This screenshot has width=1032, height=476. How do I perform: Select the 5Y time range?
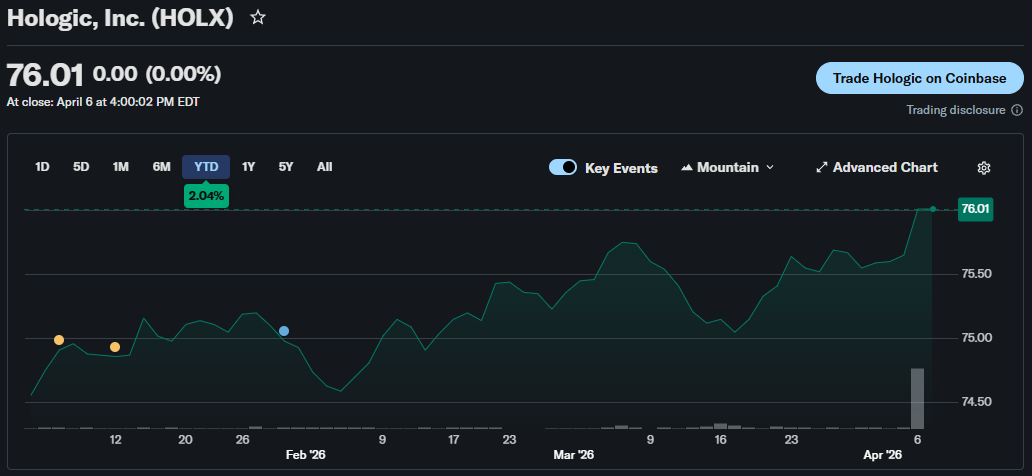(x=286, y=167)
